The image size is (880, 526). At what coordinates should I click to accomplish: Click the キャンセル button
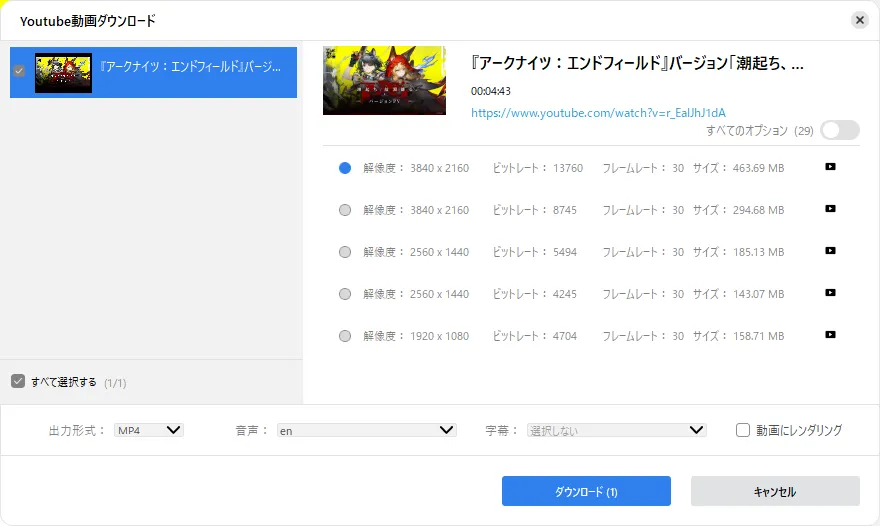[x=775, y=491]
